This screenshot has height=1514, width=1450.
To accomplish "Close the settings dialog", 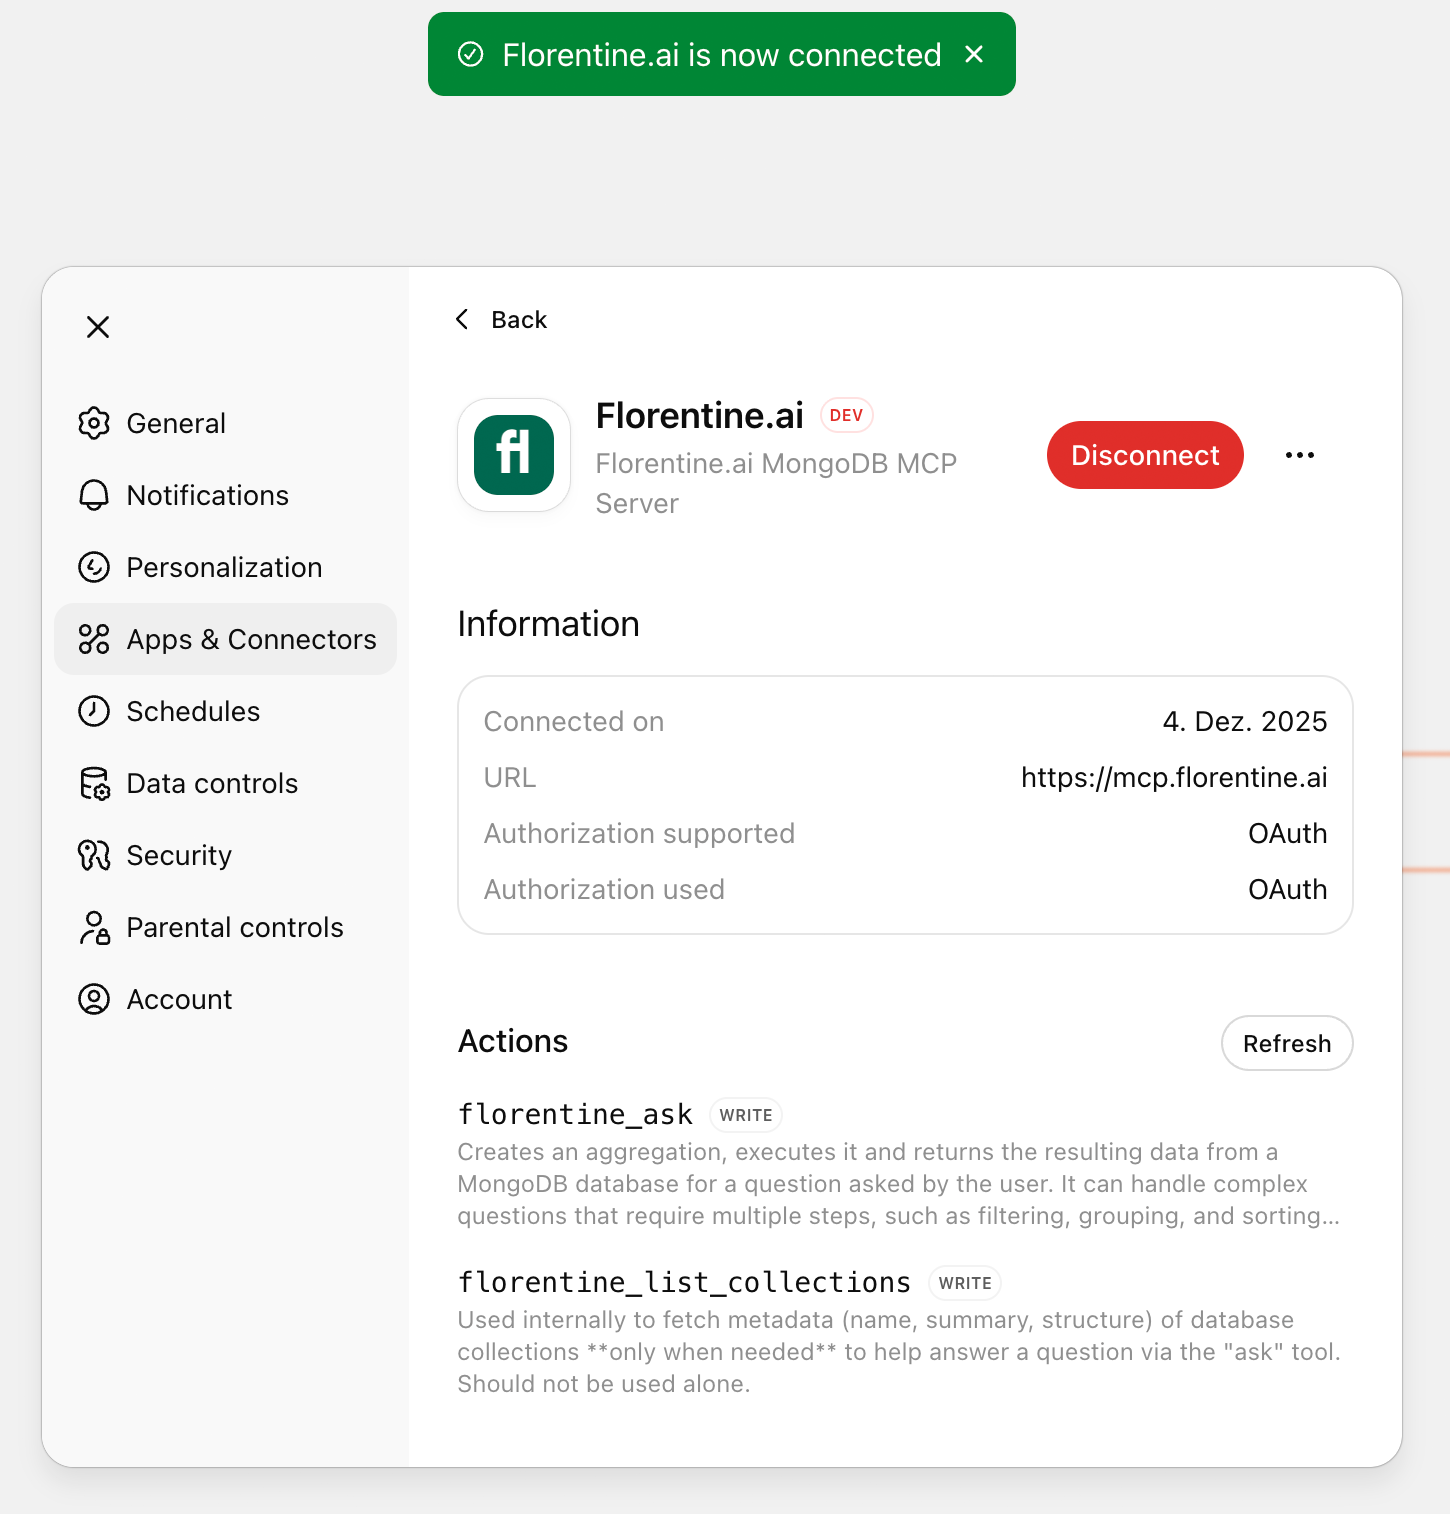I will pyautogui.click(x=98, y=327).
